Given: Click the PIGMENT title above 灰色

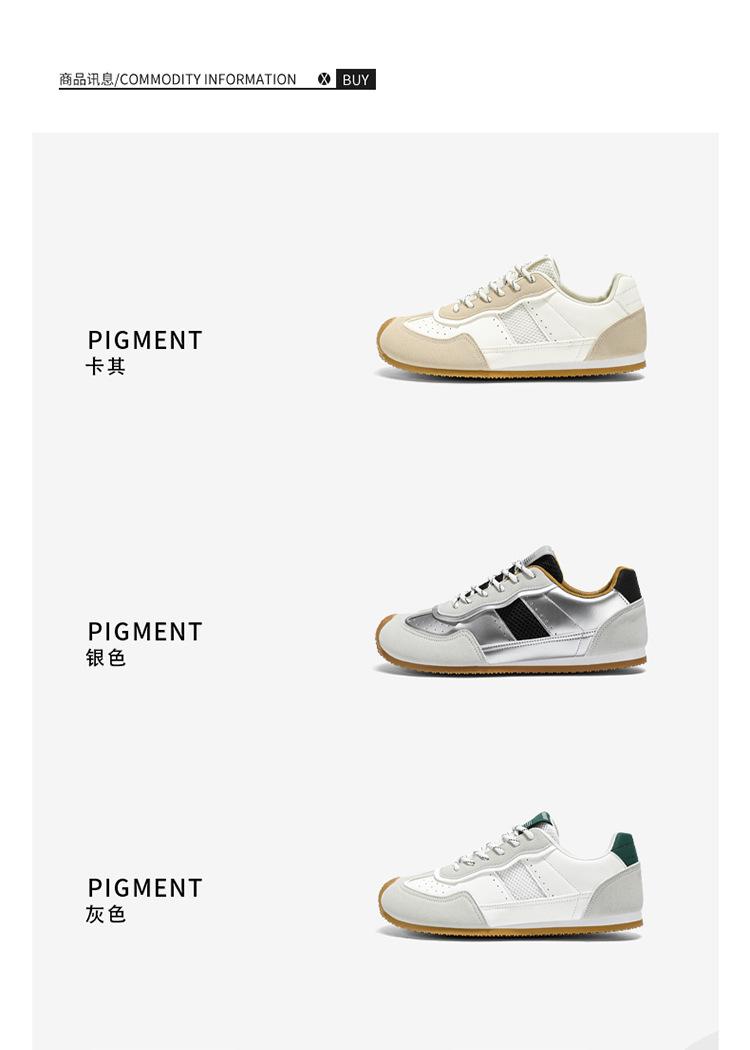Looking at the screenshot, I should pyautogui.click(x=145, y=888).
